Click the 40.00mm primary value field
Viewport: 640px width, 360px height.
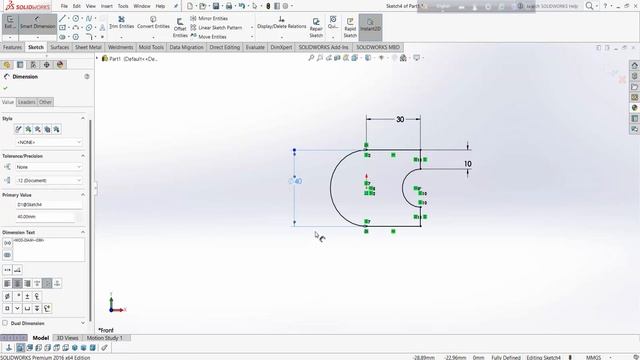(x=46, y=217)
